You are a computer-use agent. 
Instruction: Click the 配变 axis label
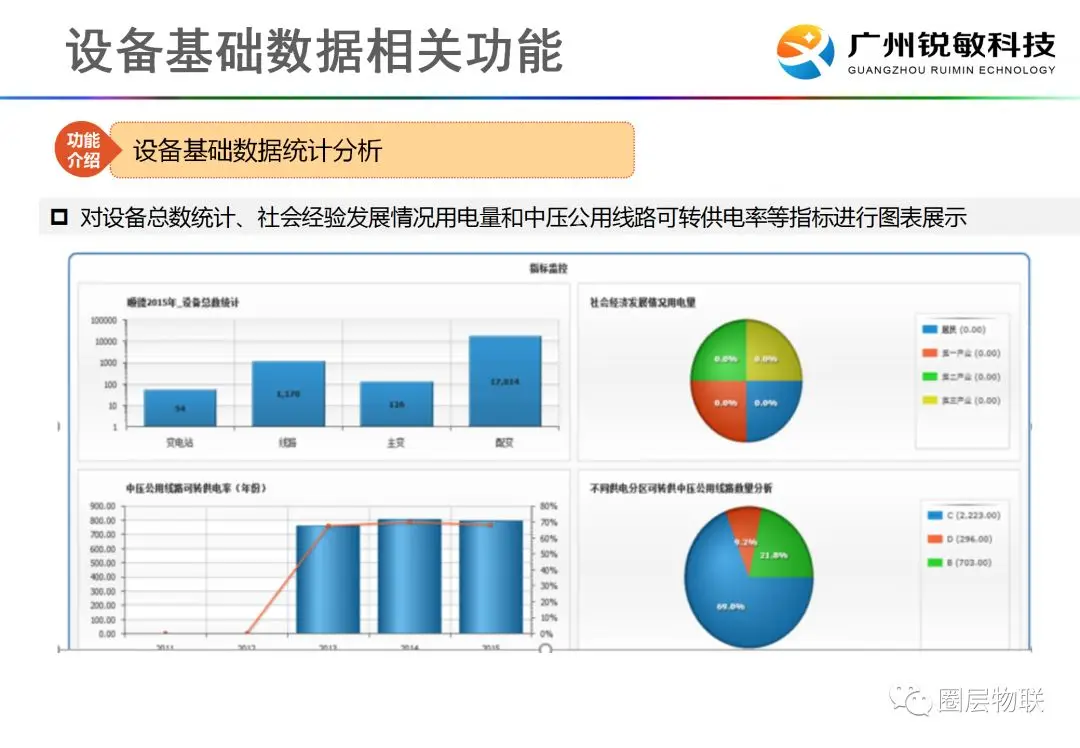coord(504,443)
